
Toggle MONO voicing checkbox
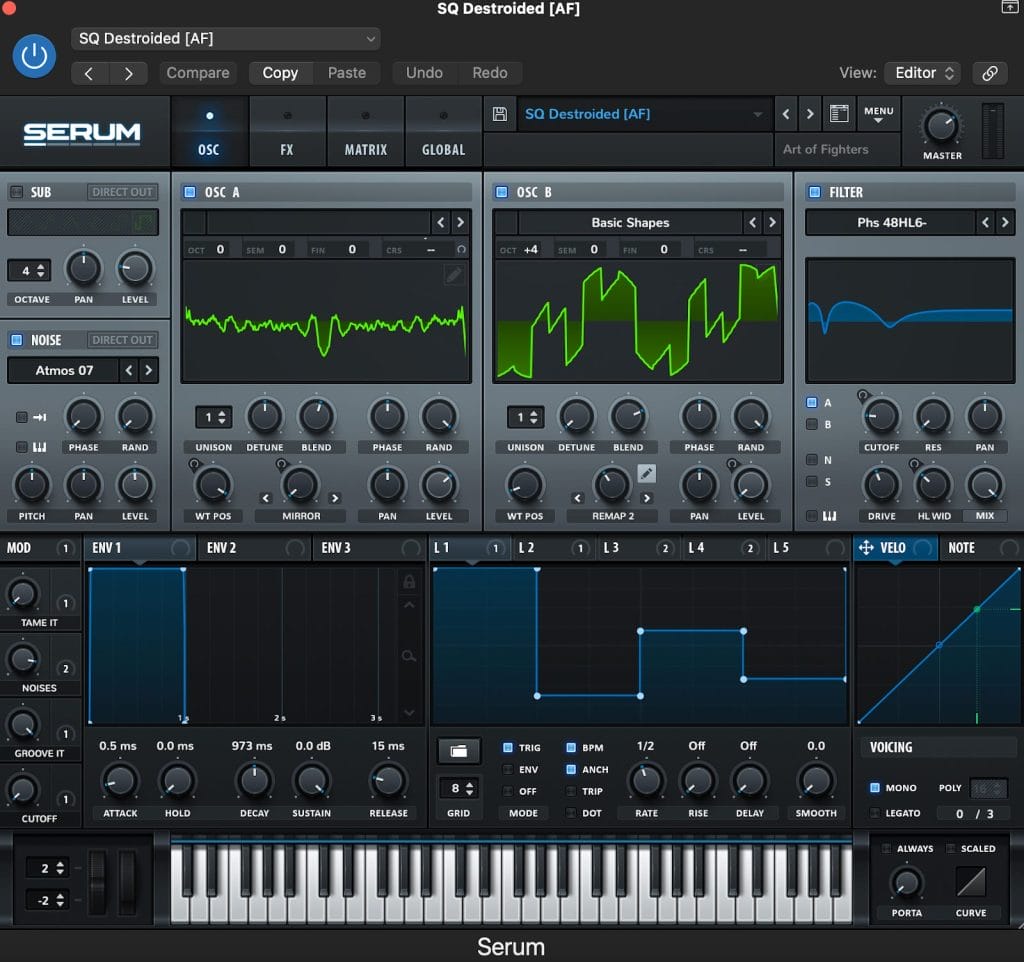pos(875,788)
